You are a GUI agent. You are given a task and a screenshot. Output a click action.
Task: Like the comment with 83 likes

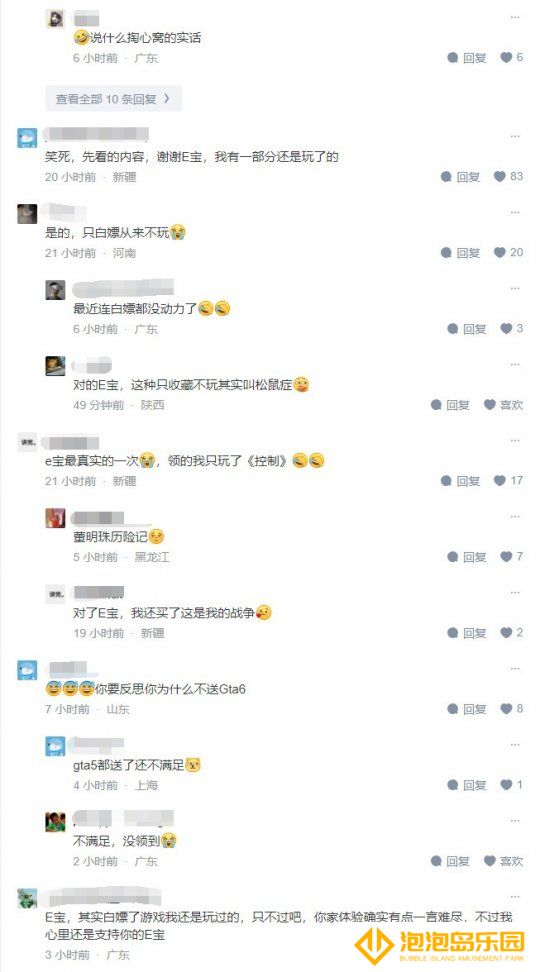click(x=508, y=177)
